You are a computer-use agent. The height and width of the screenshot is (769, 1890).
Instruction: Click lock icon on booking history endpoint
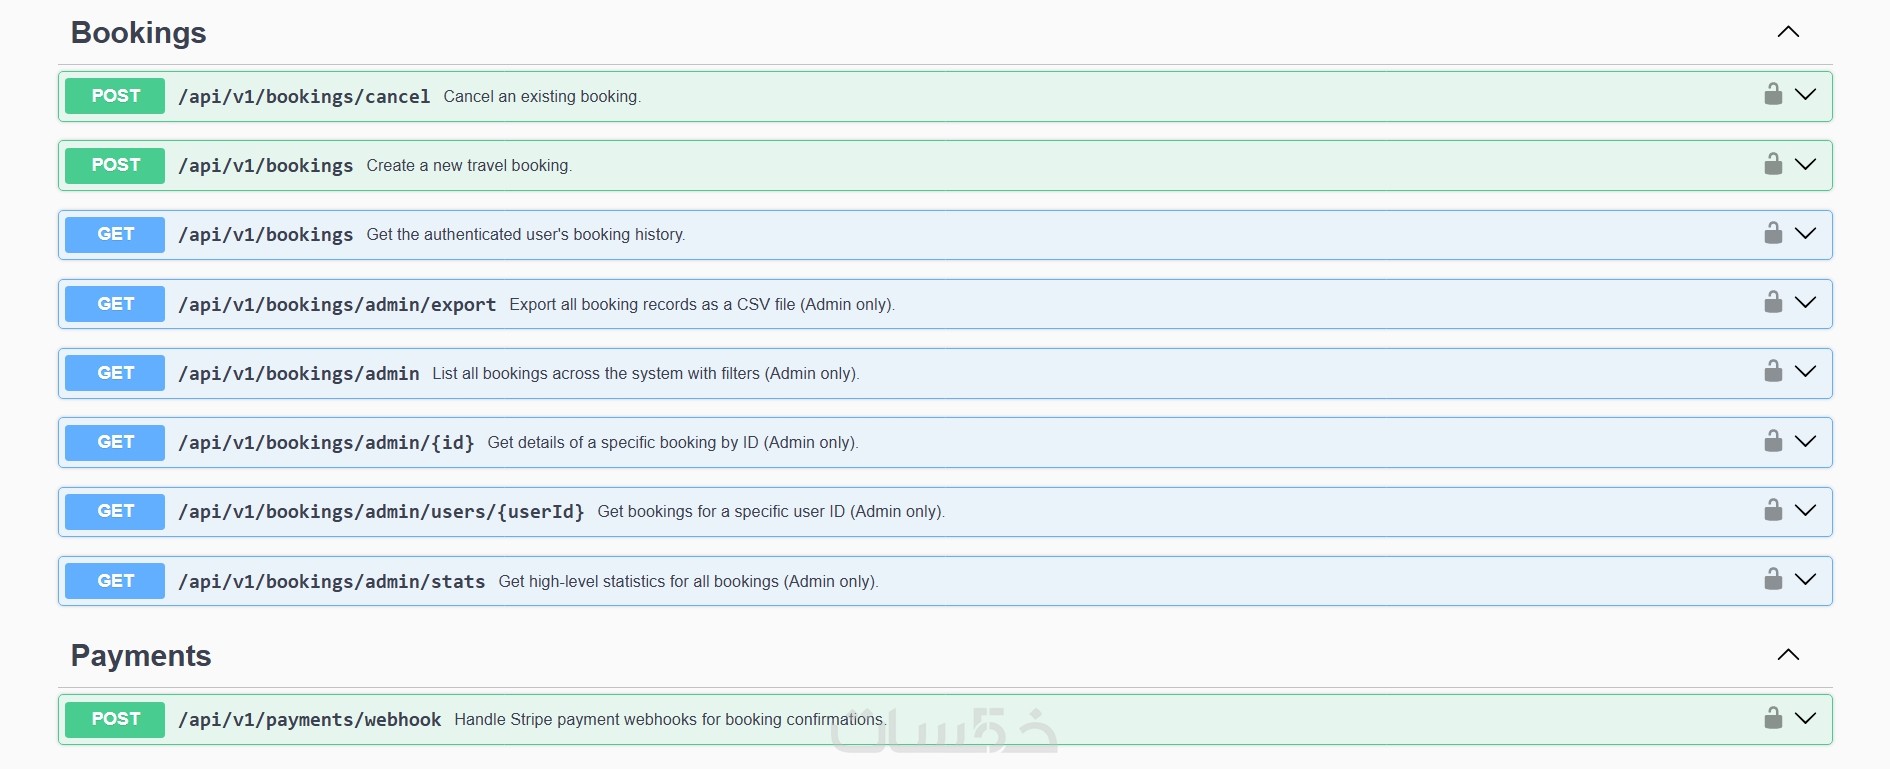[x=1773, y=234]
